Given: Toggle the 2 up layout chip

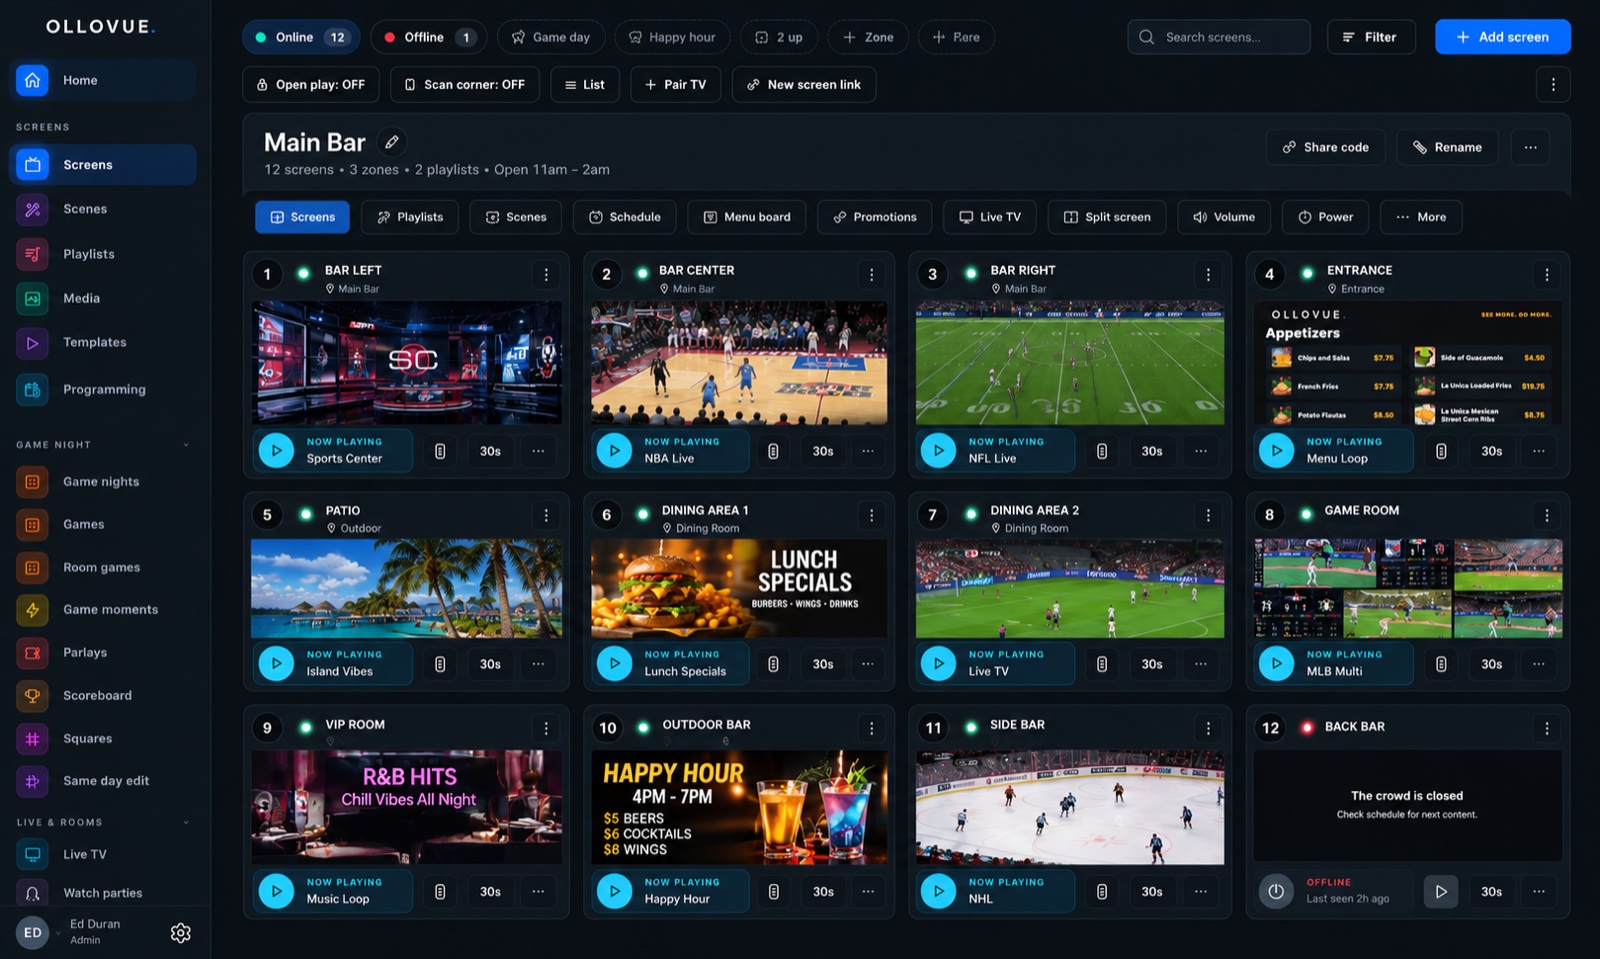Looking at the screenshot, I should point(779,37).
